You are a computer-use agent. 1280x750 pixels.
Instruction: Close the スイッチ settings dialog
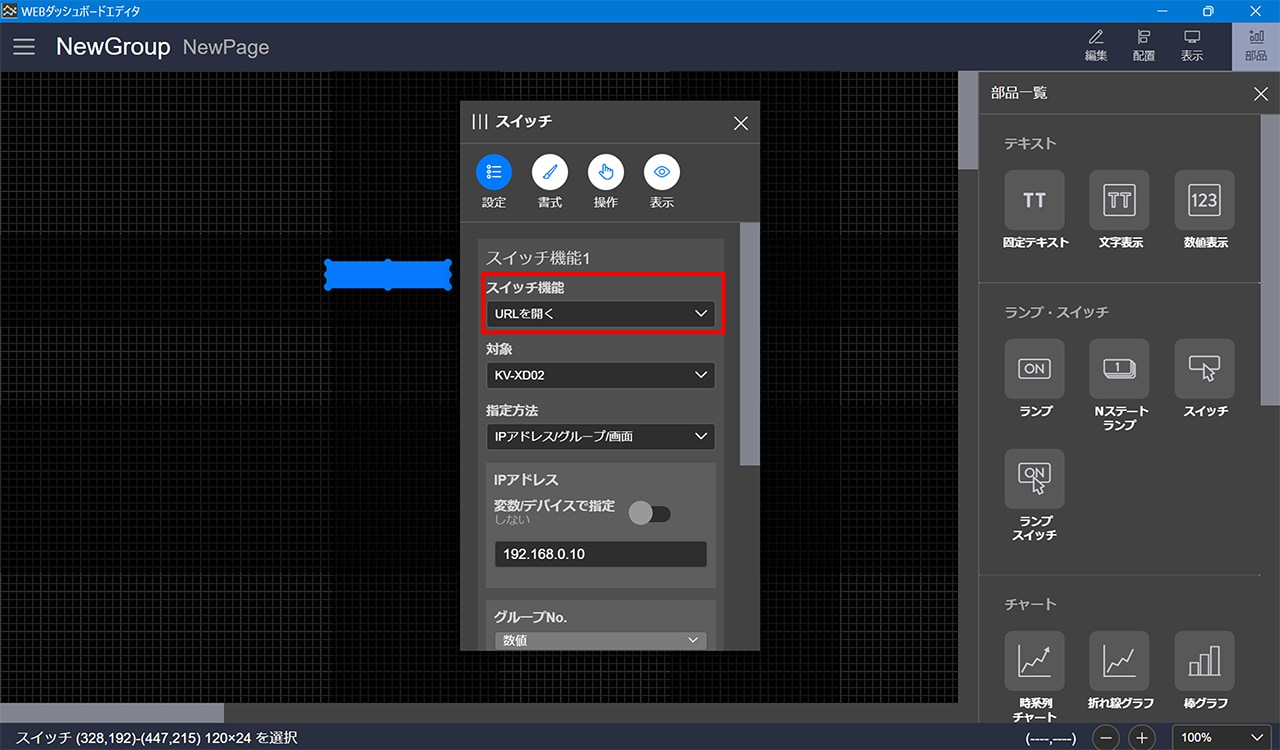tap(740, 123)
